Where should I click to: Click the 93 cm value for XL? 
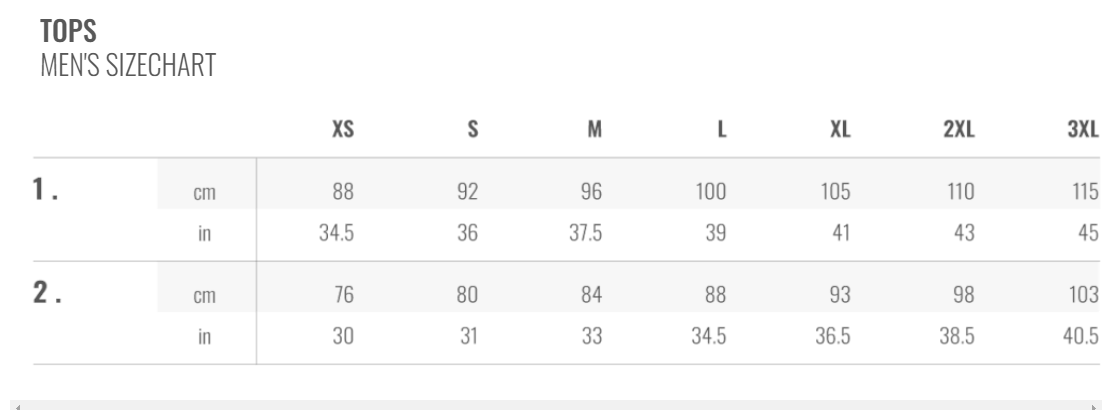(x=840, y=295)
